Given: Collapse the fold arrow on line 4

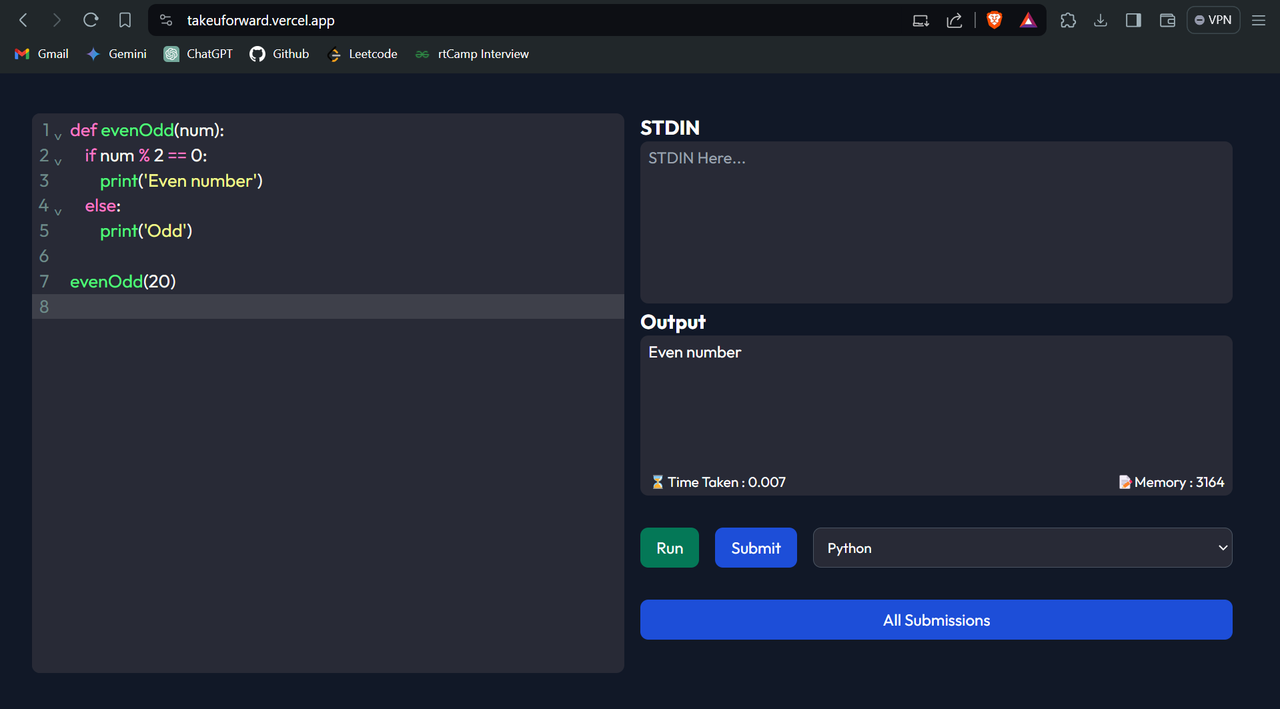Looking at the screenshot, I should click(x=58, y=210).
